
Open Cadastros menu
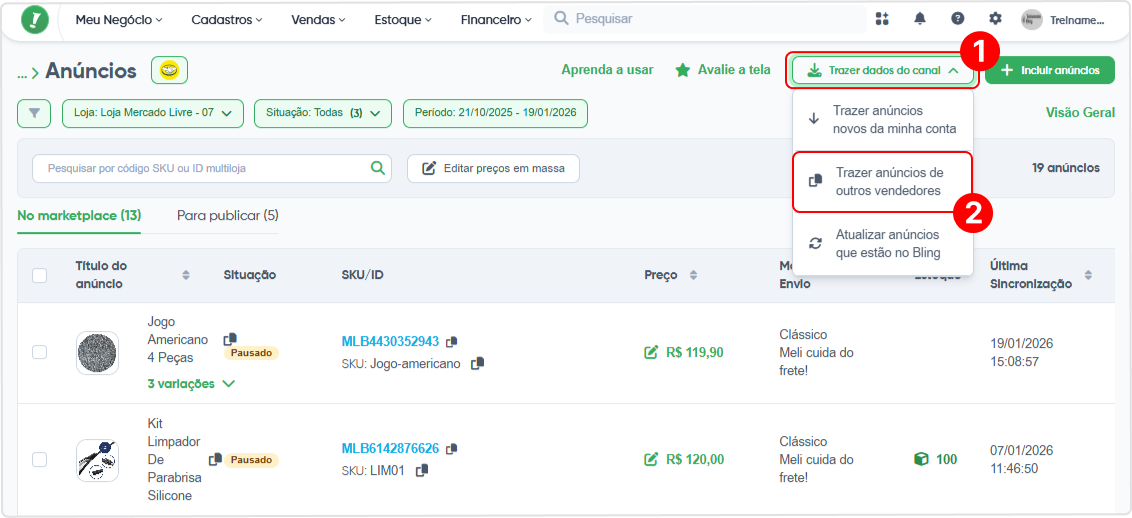tap(227, 20)
